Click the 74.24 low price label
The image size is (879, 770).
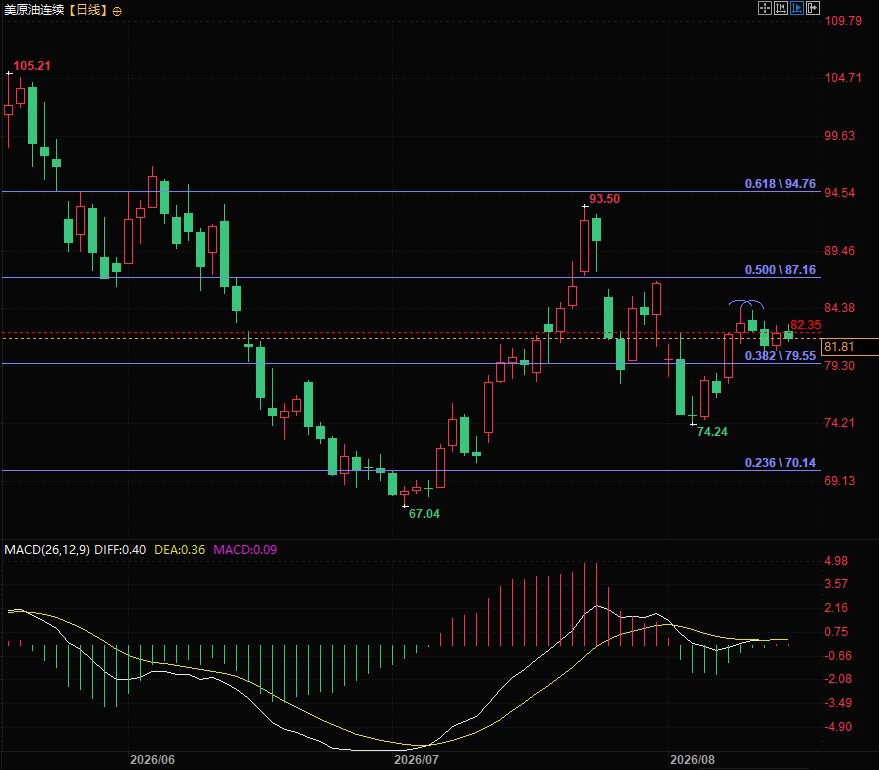(x=712, y=432)
